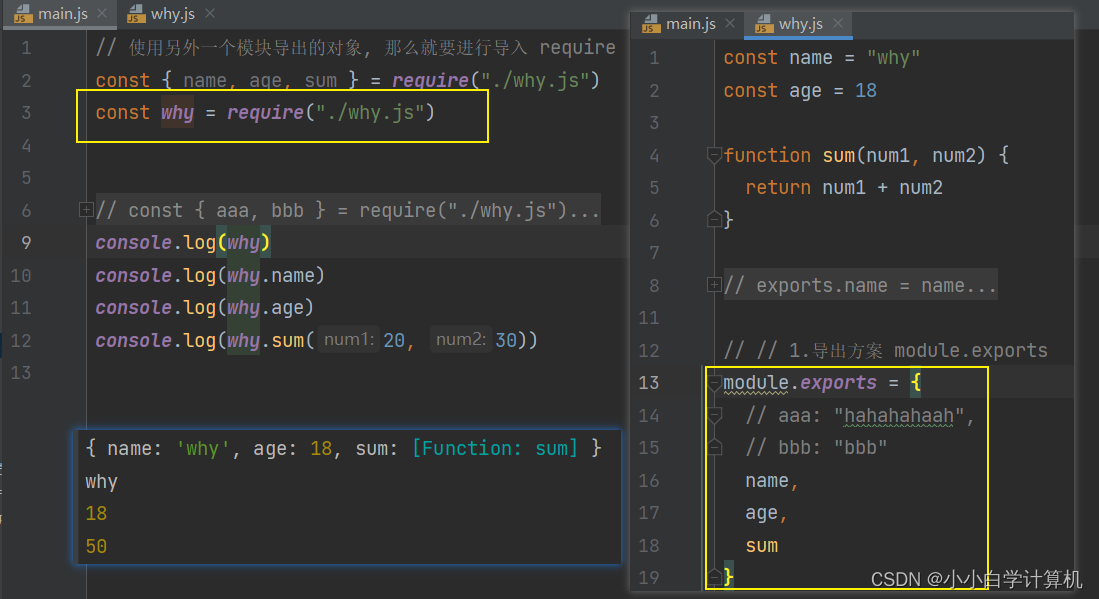This screenshot has width=1099, height=599.
Task: Click console.log(why) on line 9
Action: pos(183,242)
